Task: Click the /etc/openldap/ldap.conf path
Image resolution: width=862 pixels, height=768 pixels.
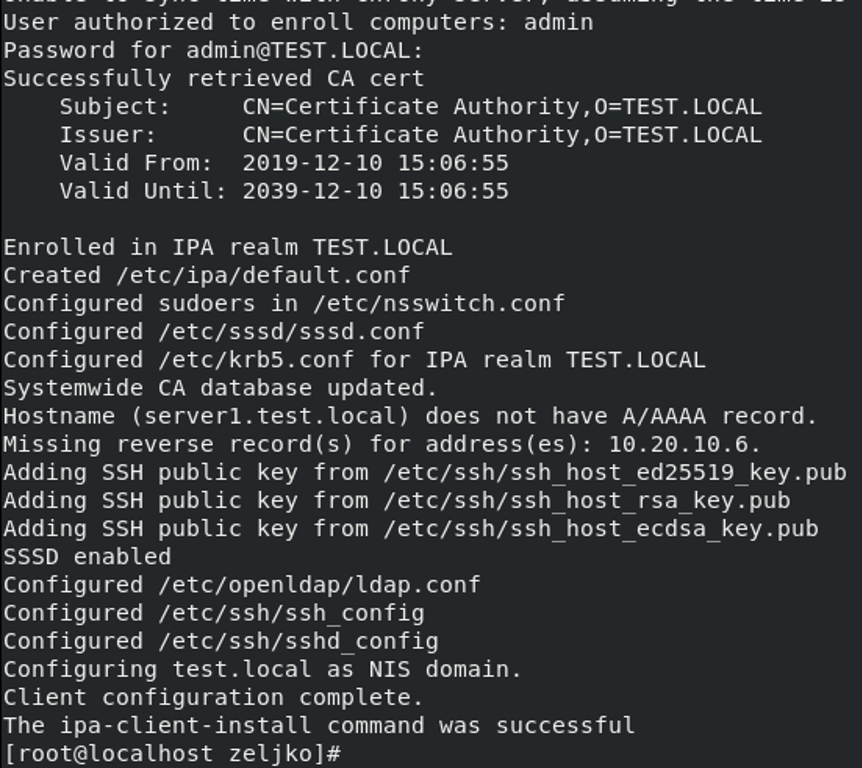Action: coord(319,585)
